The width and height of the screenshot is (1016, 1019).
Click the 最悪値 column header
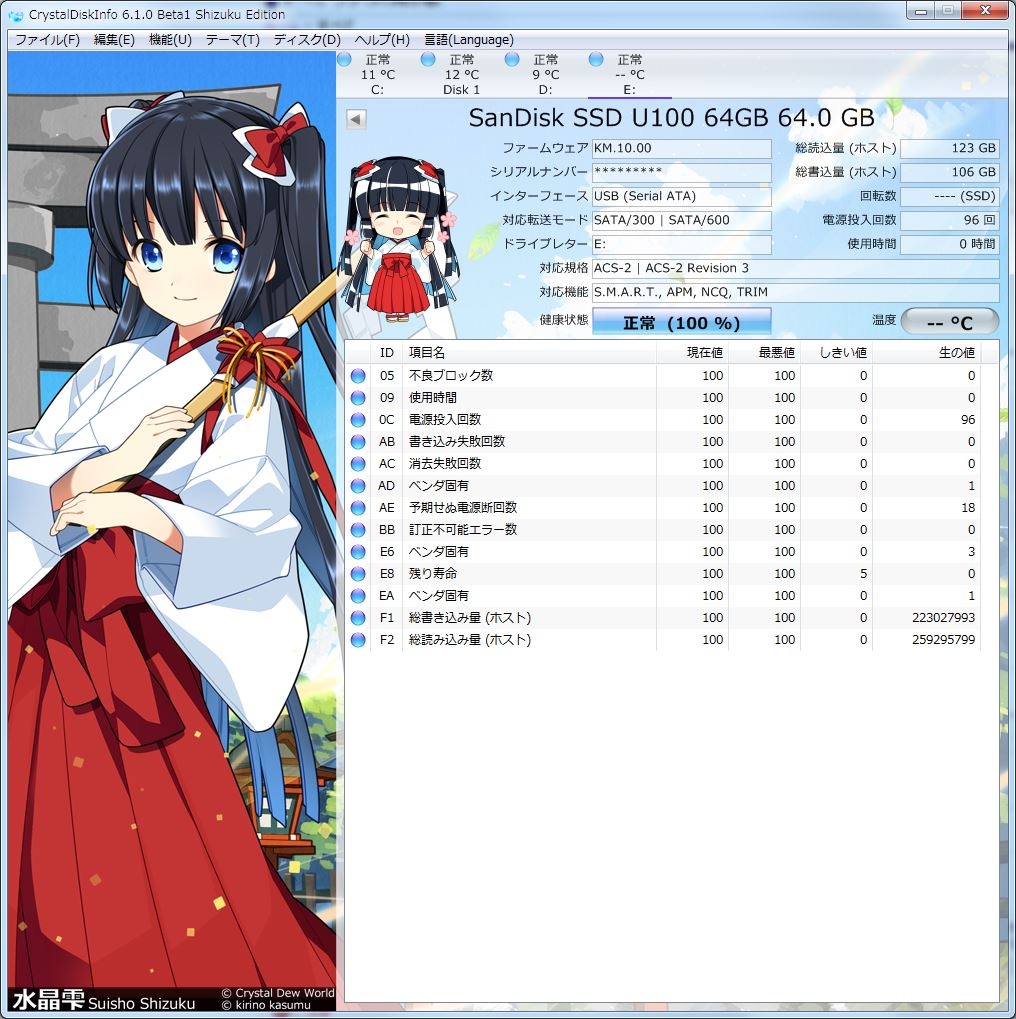pos(764,352)
